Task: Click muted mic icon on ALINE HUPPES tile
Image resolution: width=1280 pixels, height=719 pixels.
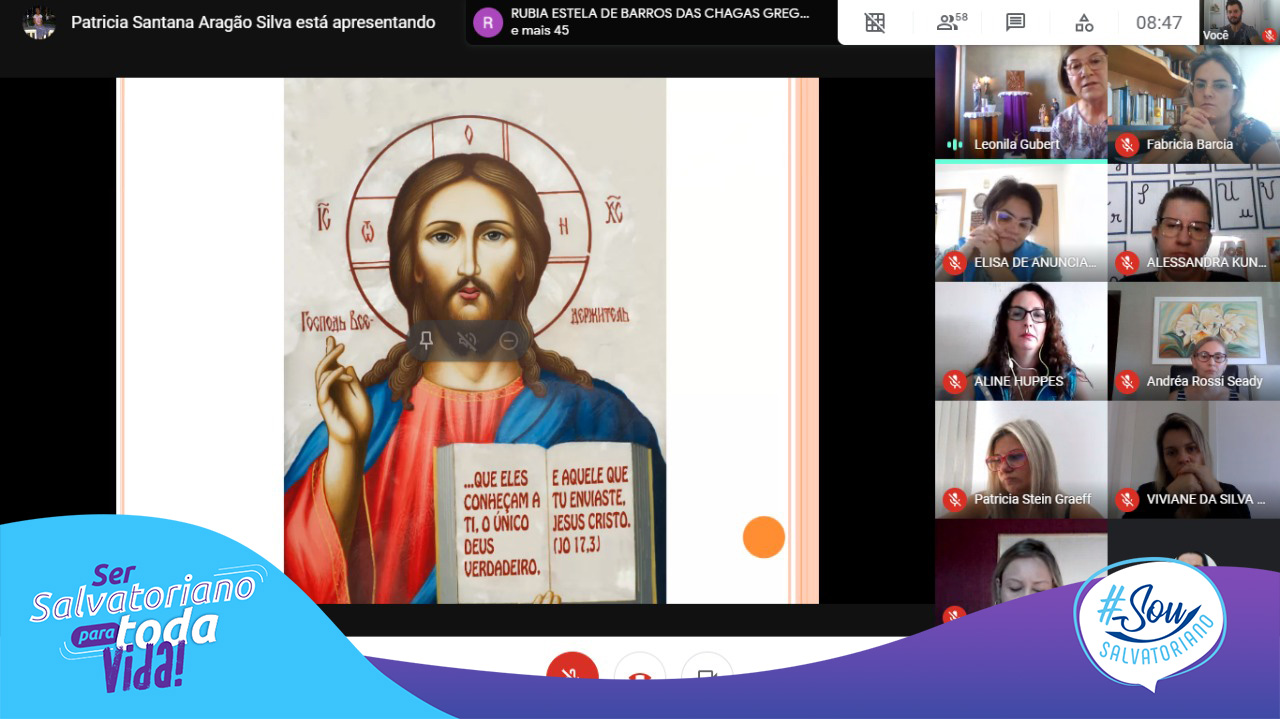Action: tap(954, 381)
